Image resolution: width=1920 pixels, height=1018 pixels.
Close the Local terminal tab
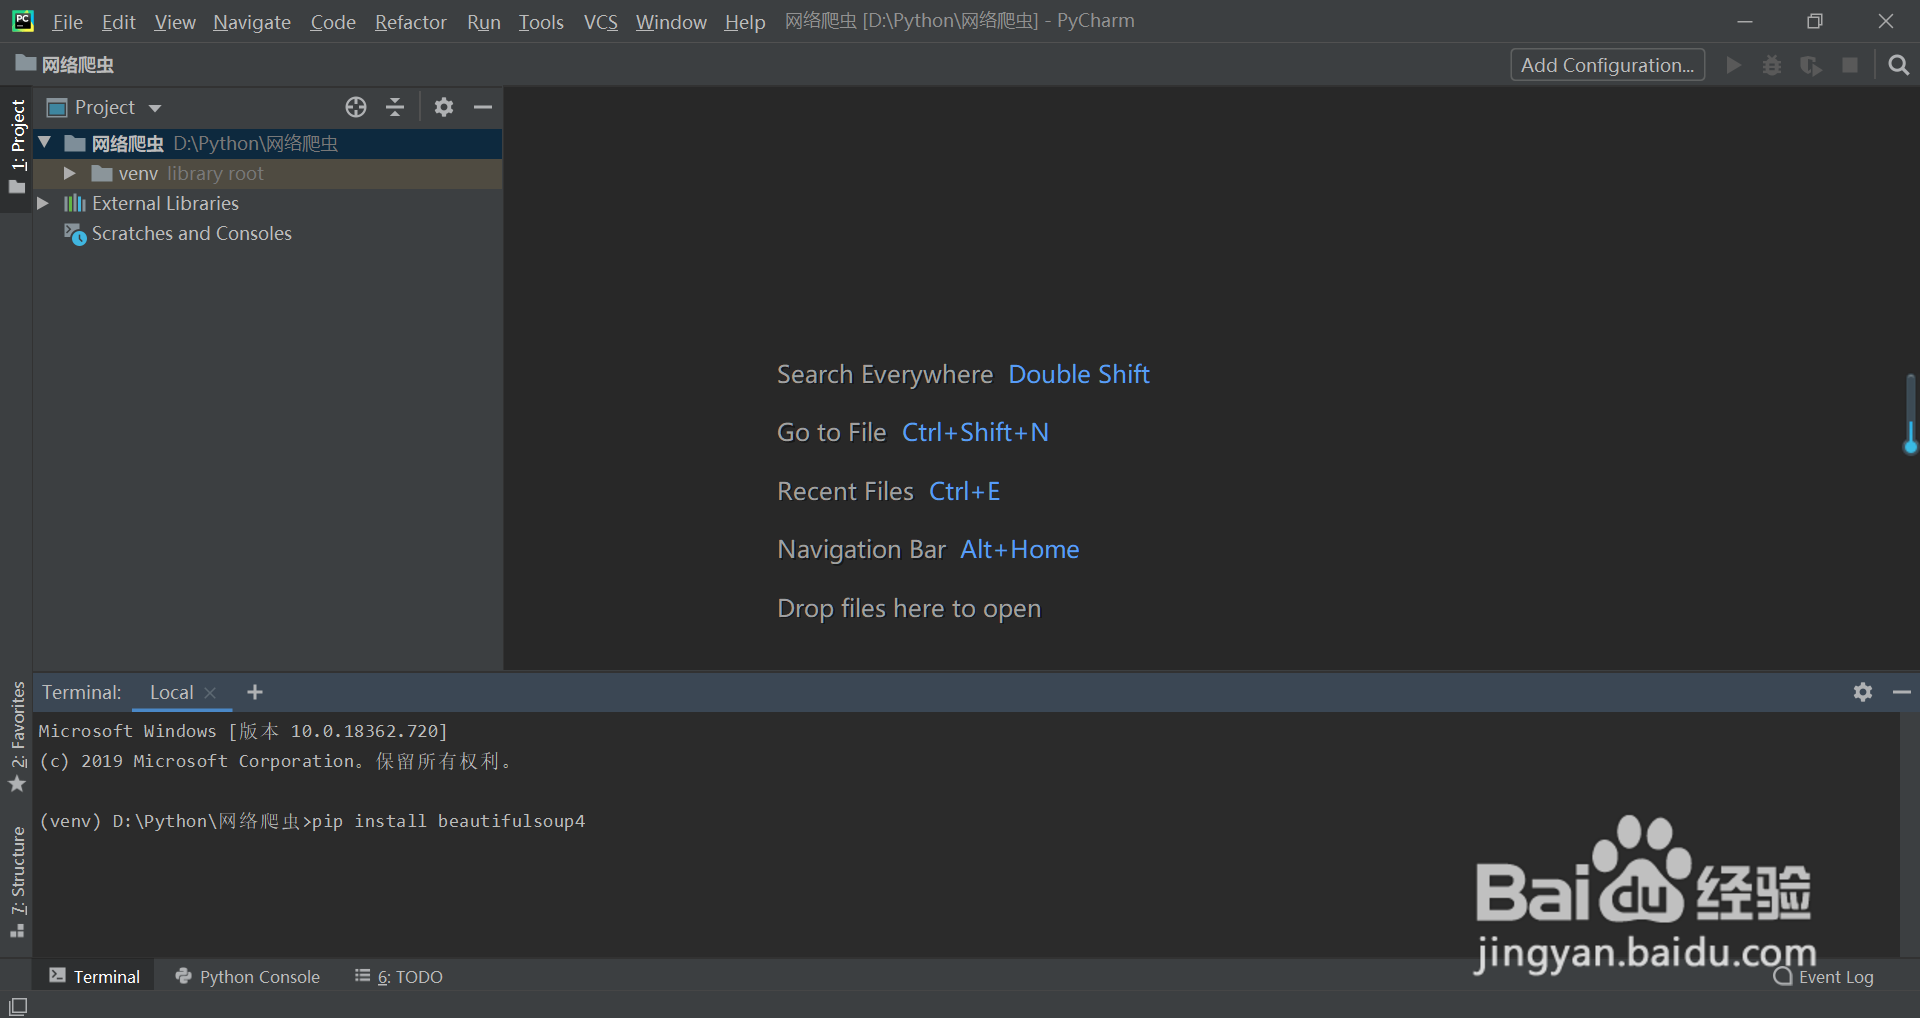[x=210, y=693]
